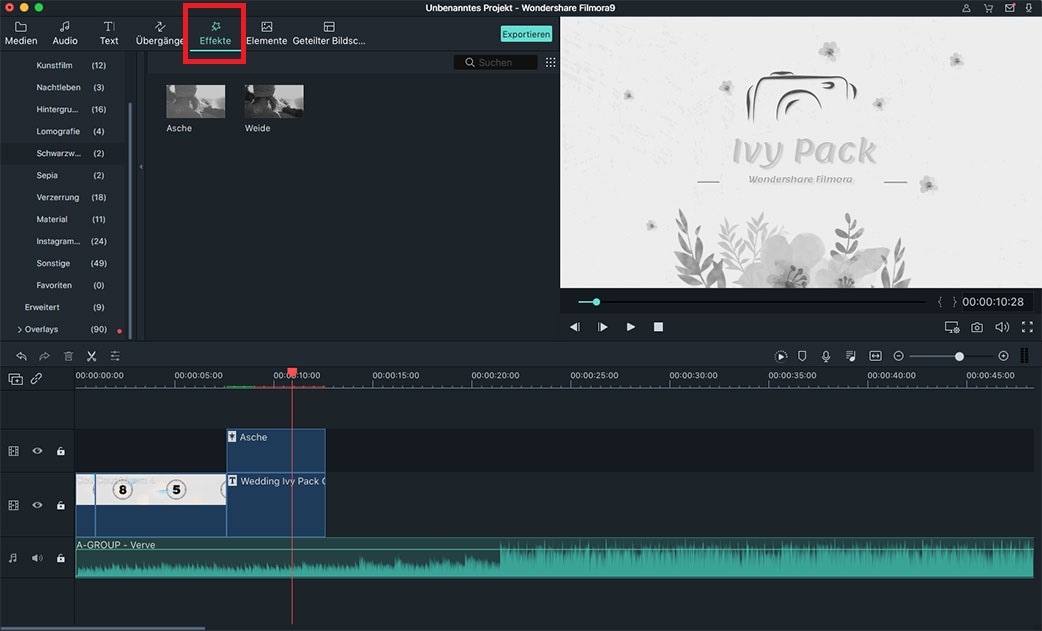Split clip using the scissors icon
Screen dimensions: 1042x631
click(x=92, y=356)
